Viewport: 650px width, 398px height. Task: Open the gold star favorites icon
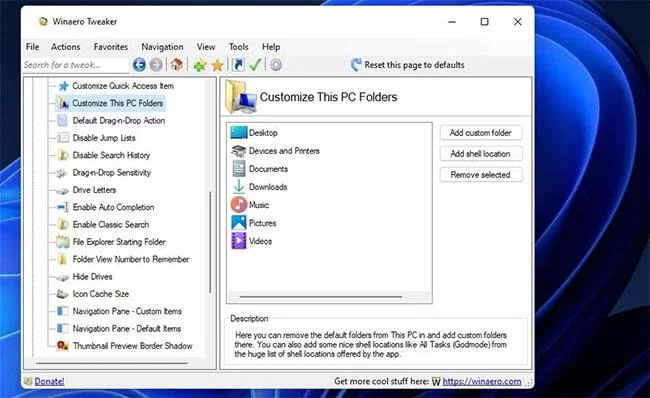(217, 65)
